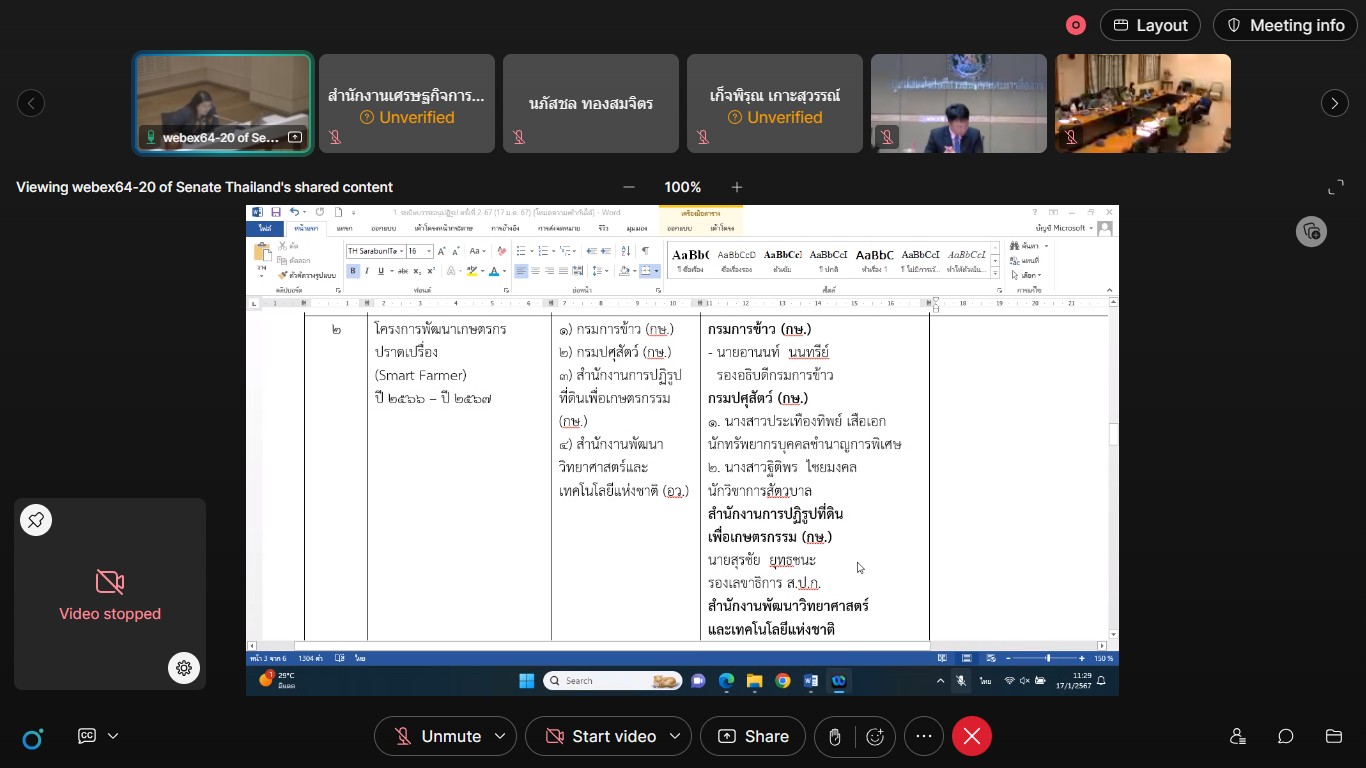Open reactions emoji picker
This screenshot has width=1366, height=768.
click(x=875, y=737)
